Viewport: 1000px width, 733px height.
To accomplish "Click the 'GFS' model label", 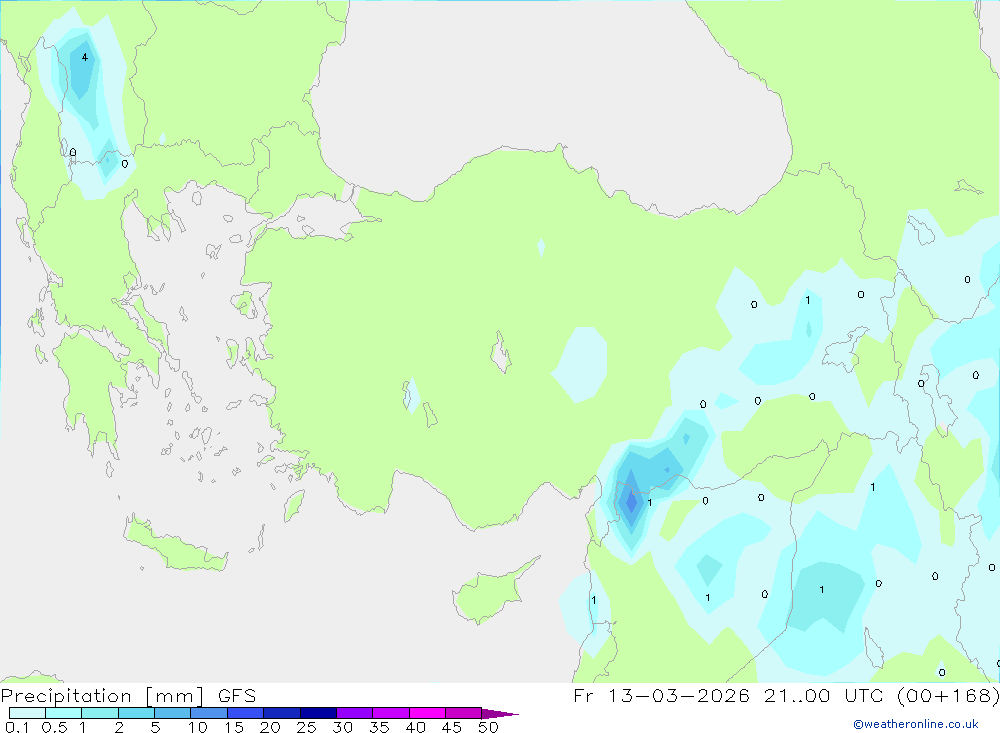I will coord(237,695).
